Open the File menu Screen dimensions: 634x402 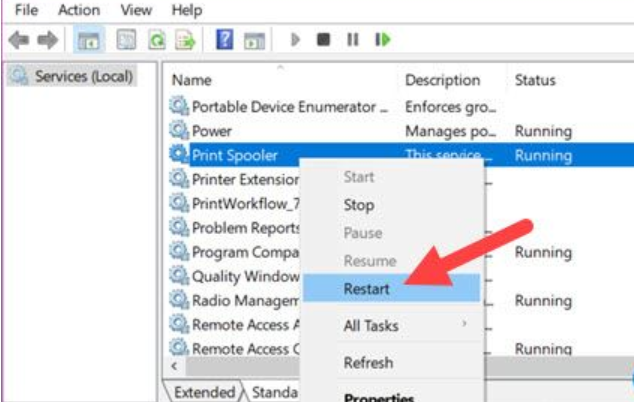click(26, 10)
